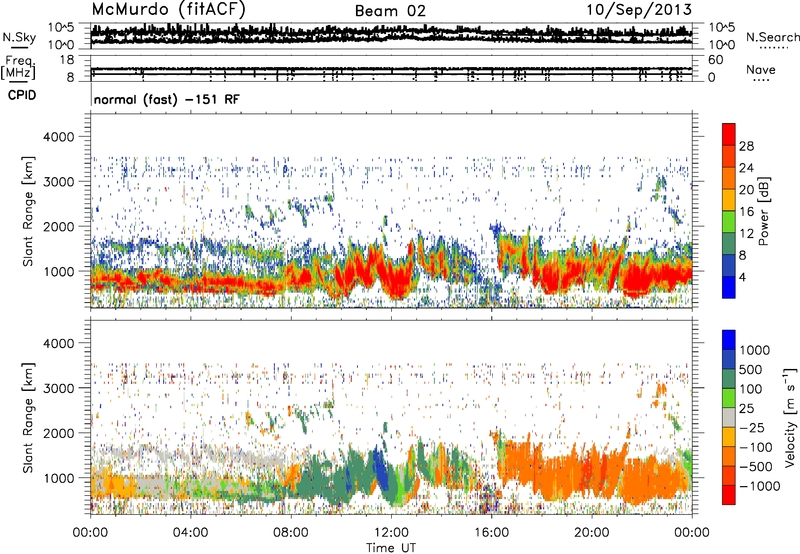Click the 'N.Sky' legend label

pyautogui.click(x=19, y=37)
